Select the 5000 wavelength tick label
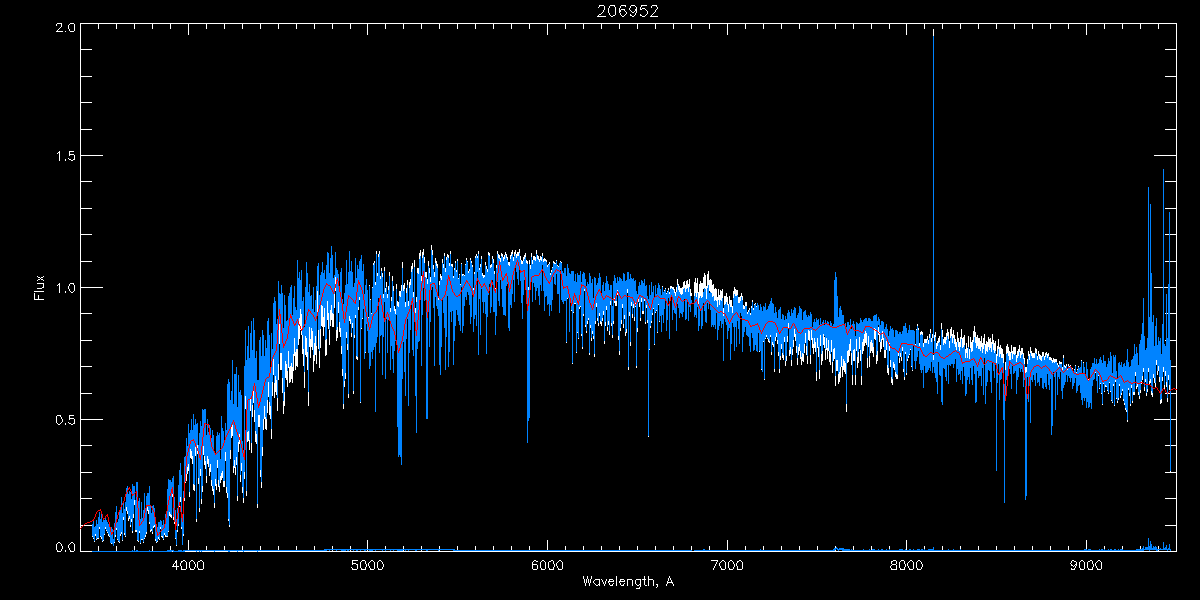Screen dimensions: 1200x600 pyautogui.click(x=367, y=565)
